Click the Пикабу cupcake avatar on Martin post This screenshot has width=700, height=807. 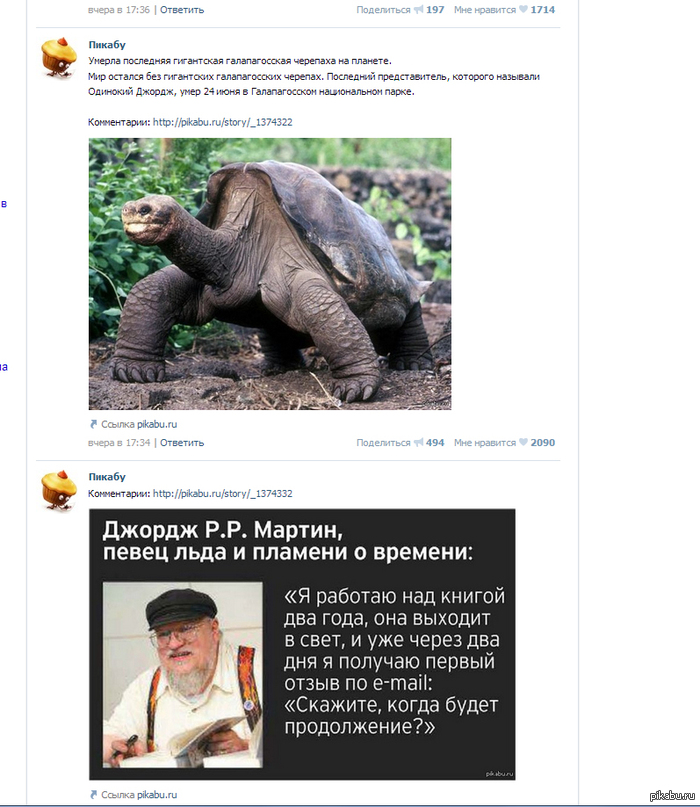59,490
